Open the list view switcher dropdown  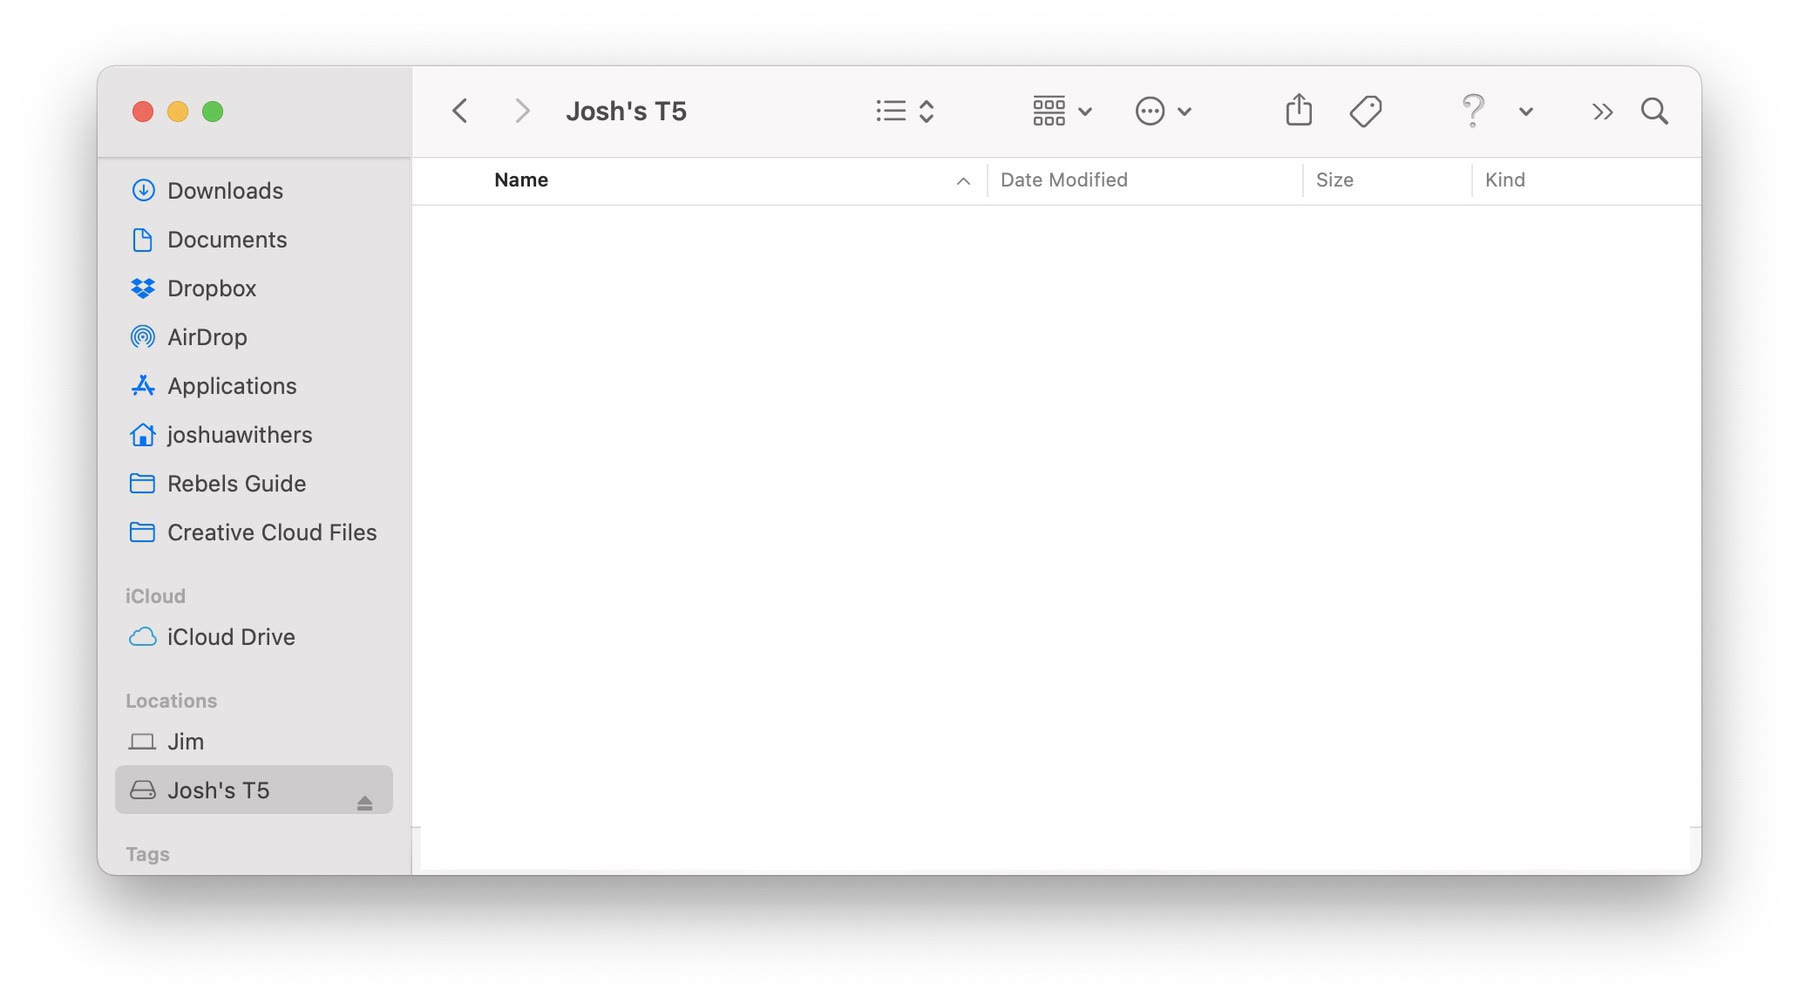point(904,111)
